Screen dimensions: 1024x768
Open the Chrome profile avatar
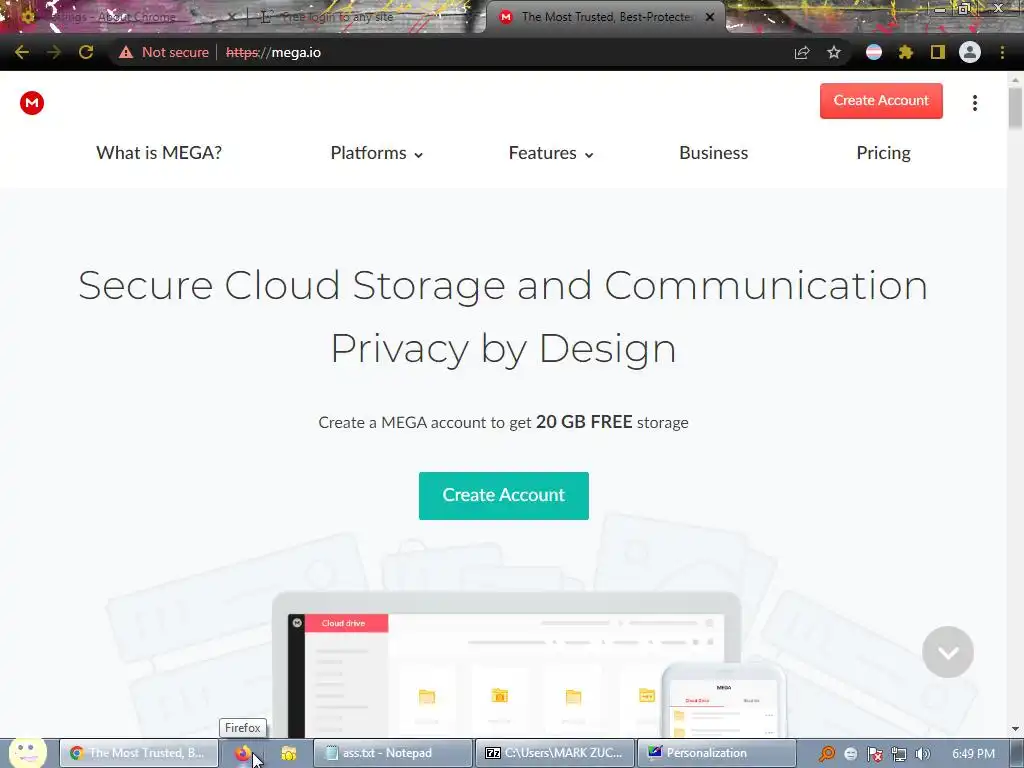970,52
